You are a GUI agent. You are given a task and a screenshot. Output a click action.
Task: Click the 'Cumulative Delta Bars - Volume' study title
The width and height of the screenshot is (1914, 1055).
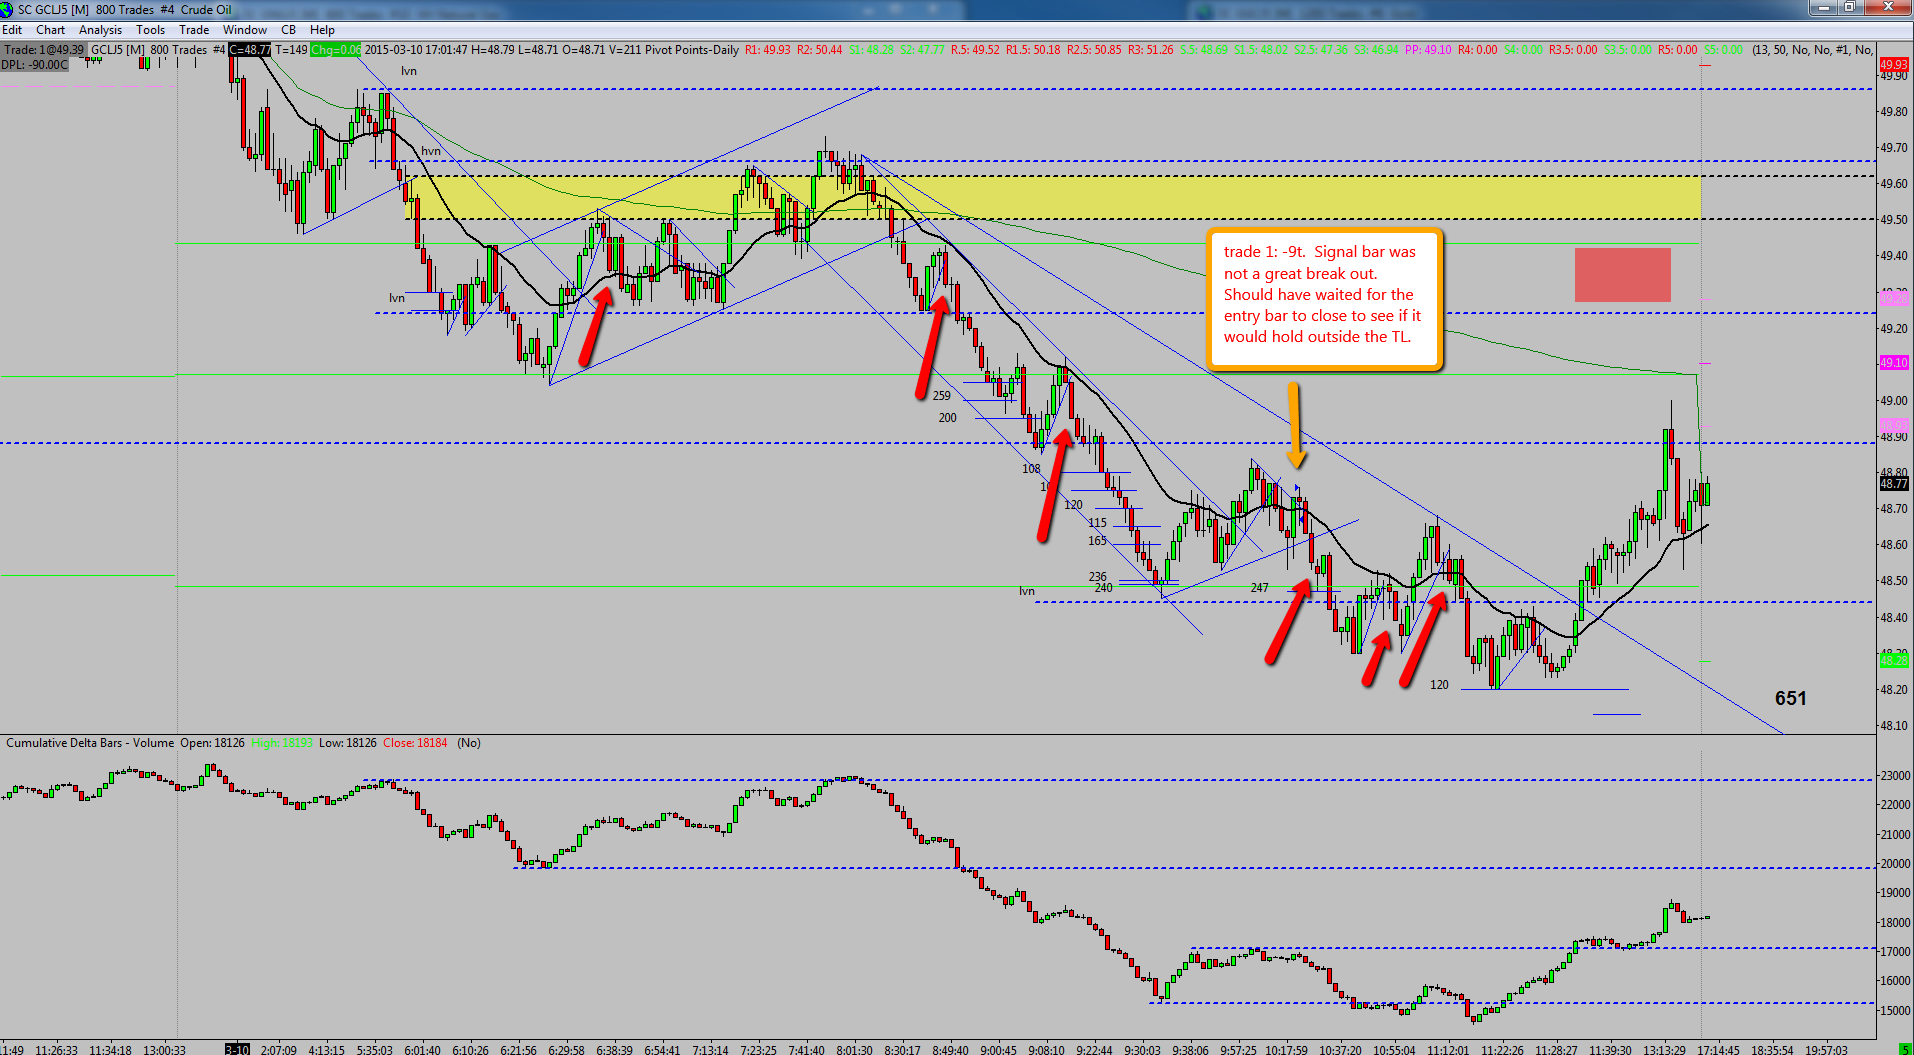tap(90, 743)
